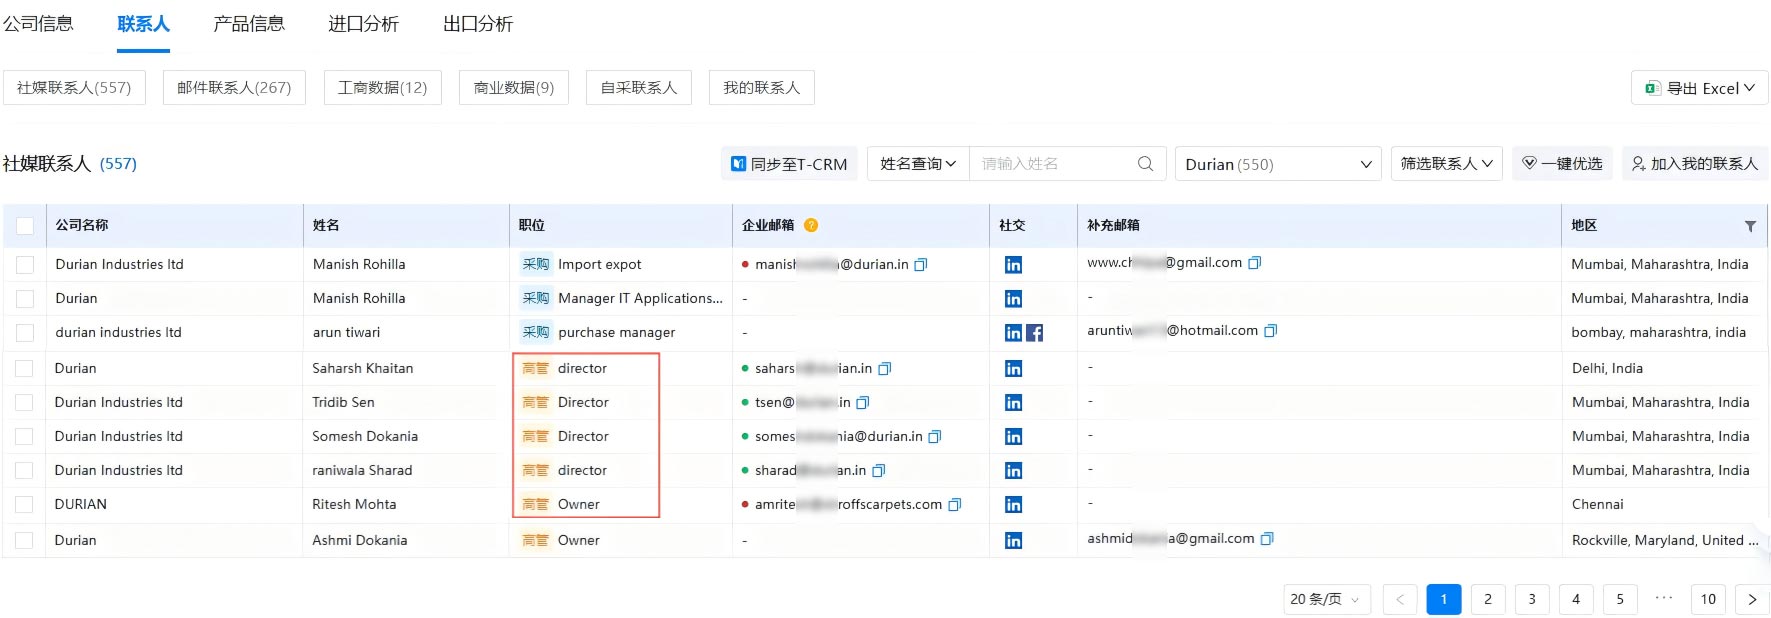Viewport: 1771px width, 618px height.
Task: Select the 邮件联系人(267) sub-tab
Action: click(234, 88)
